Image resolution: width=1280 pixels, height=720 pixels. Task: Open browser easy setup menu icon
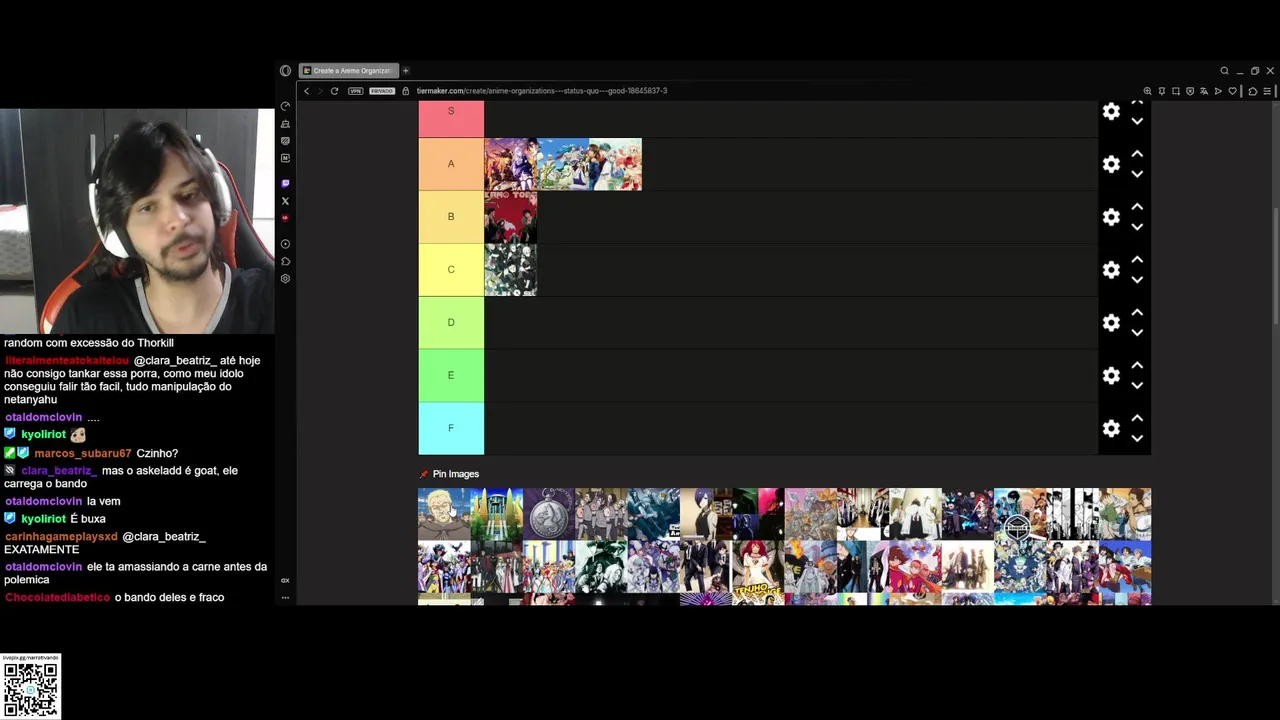coord(1267,91)
